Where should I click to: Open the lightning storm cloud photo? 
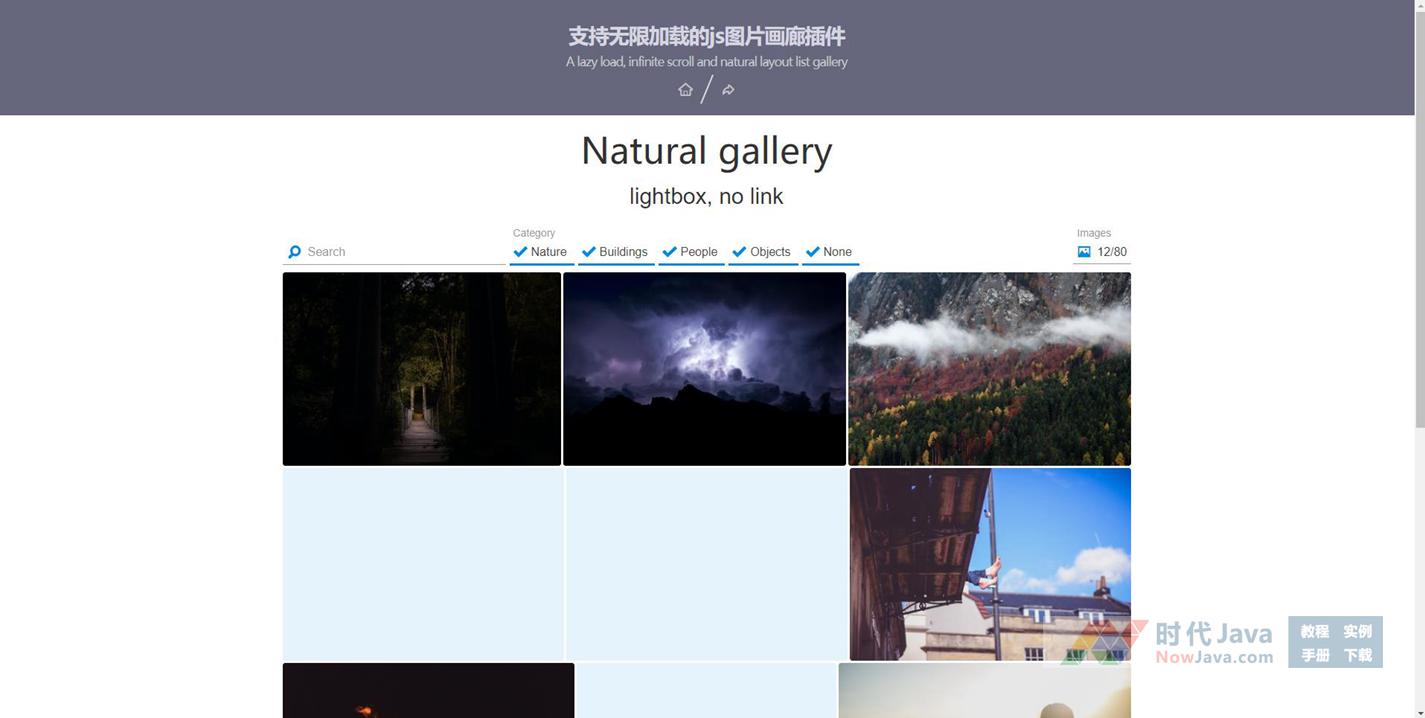(x=704, y=368)
